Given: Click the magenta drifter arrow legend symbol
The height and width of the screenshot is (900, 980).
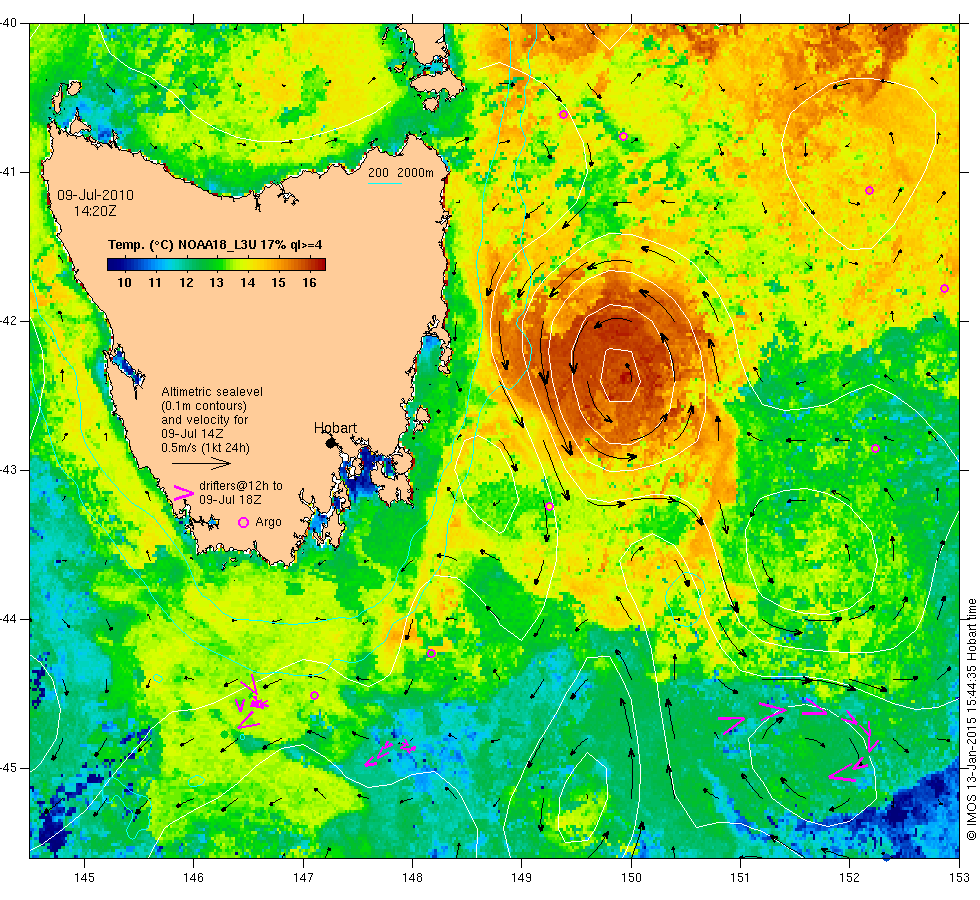Looking at the screenshot, I should click(x=183, y=492).
